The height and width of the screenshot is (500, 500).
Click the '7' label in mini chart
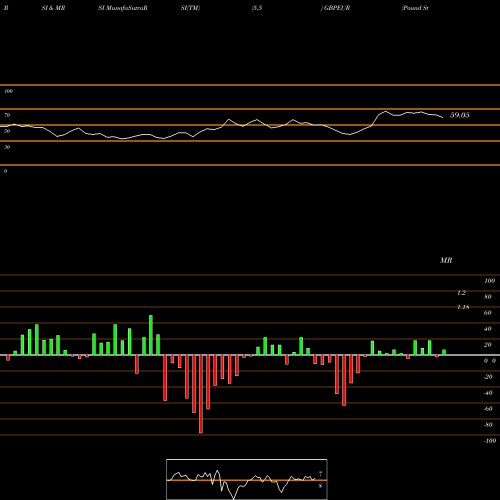(321, 474)
